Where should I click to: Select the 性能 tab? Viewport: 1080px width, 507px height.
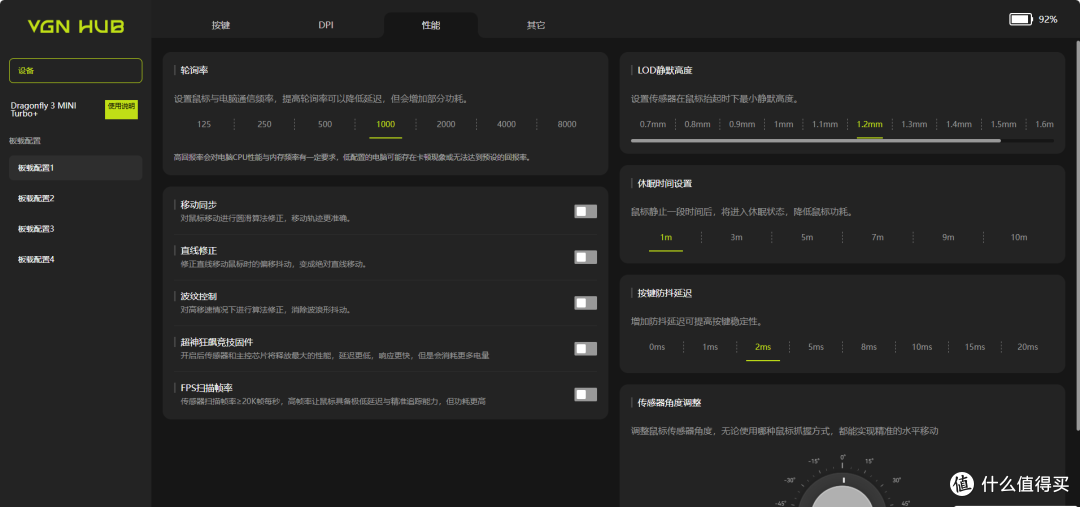coord(431,25)
